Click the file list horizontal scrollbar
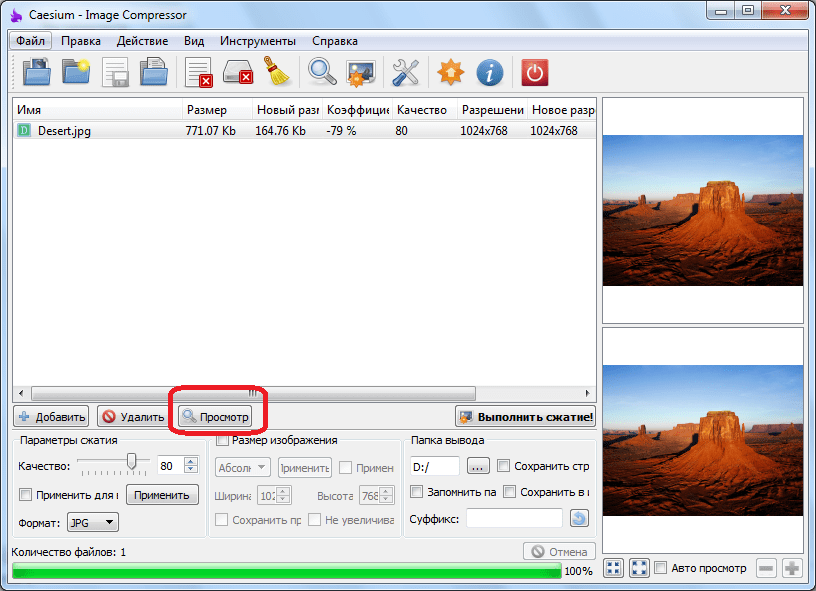Viewport: 816px width, 591px height. pos(253,393)
